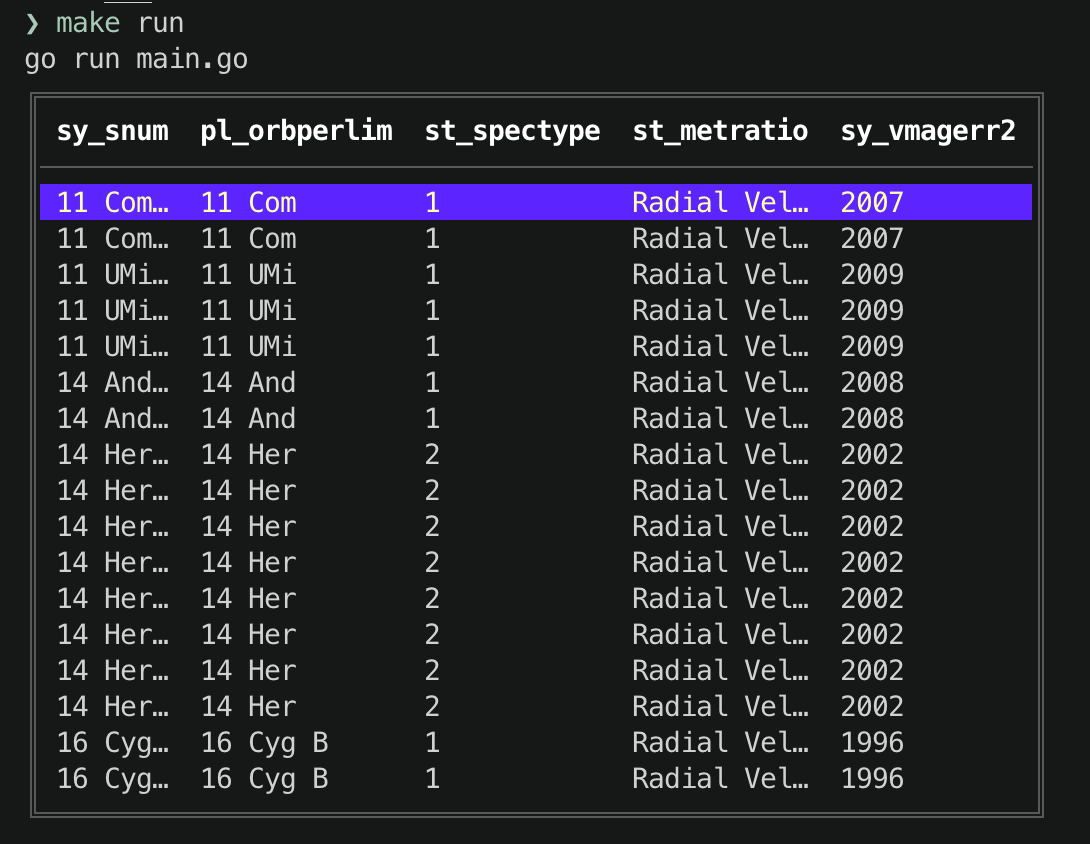Select the last 11 UMi row
Screen dimensions: 1090x844
point(400,346)
